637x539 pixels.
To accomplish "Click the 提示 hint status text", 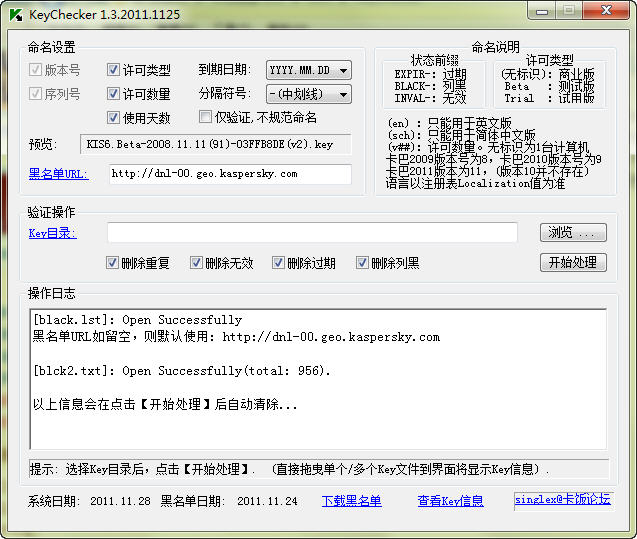I will click(x=289, y=470).
